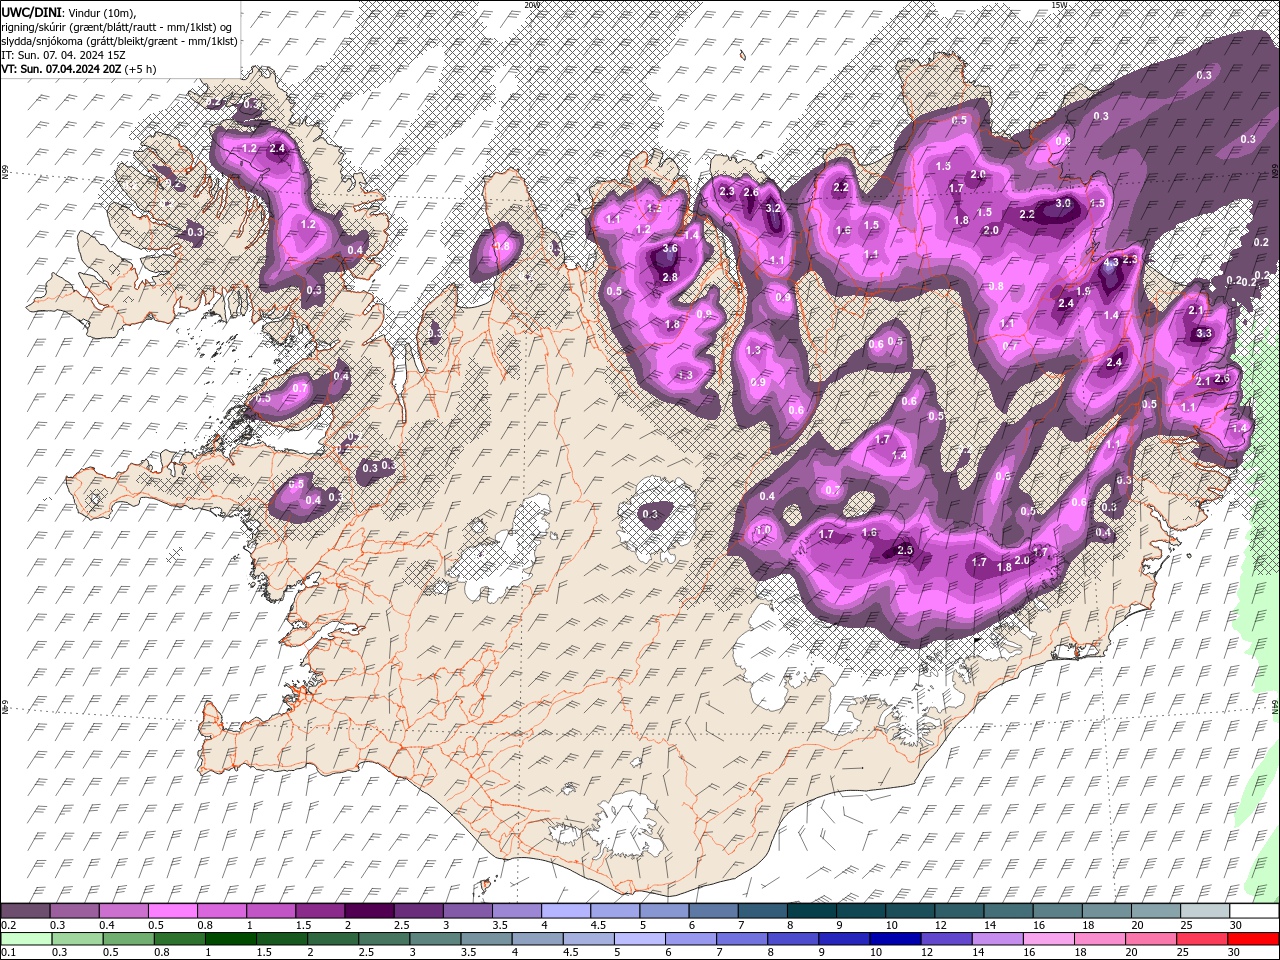Screen dimensions: 1280x960
Task: Click the '2.8' snowfall value below 3.6
Action: click(x=670, y=277)
